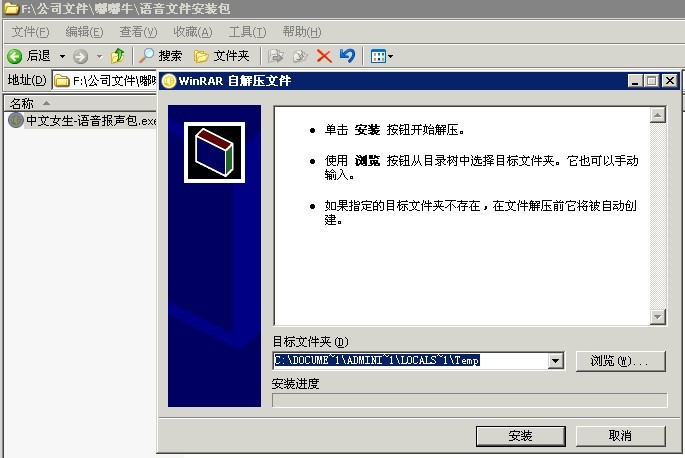This screenshot has width=685, height=458.
Task: Open the Back button history dropdown arrow
Action: click(x=62, y=56)
